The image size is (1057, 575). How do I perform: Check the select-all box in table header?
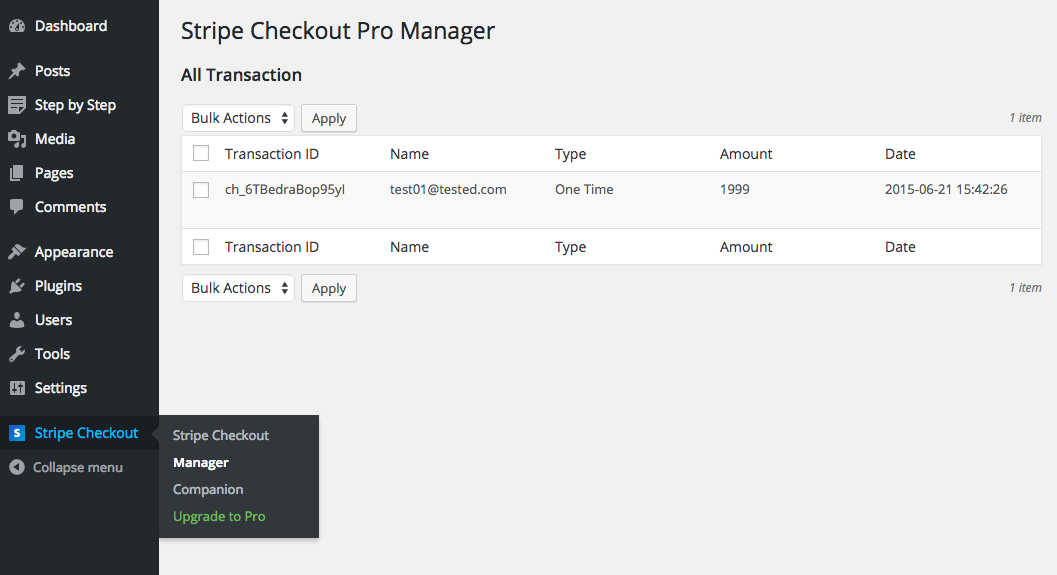click(201, 154)
